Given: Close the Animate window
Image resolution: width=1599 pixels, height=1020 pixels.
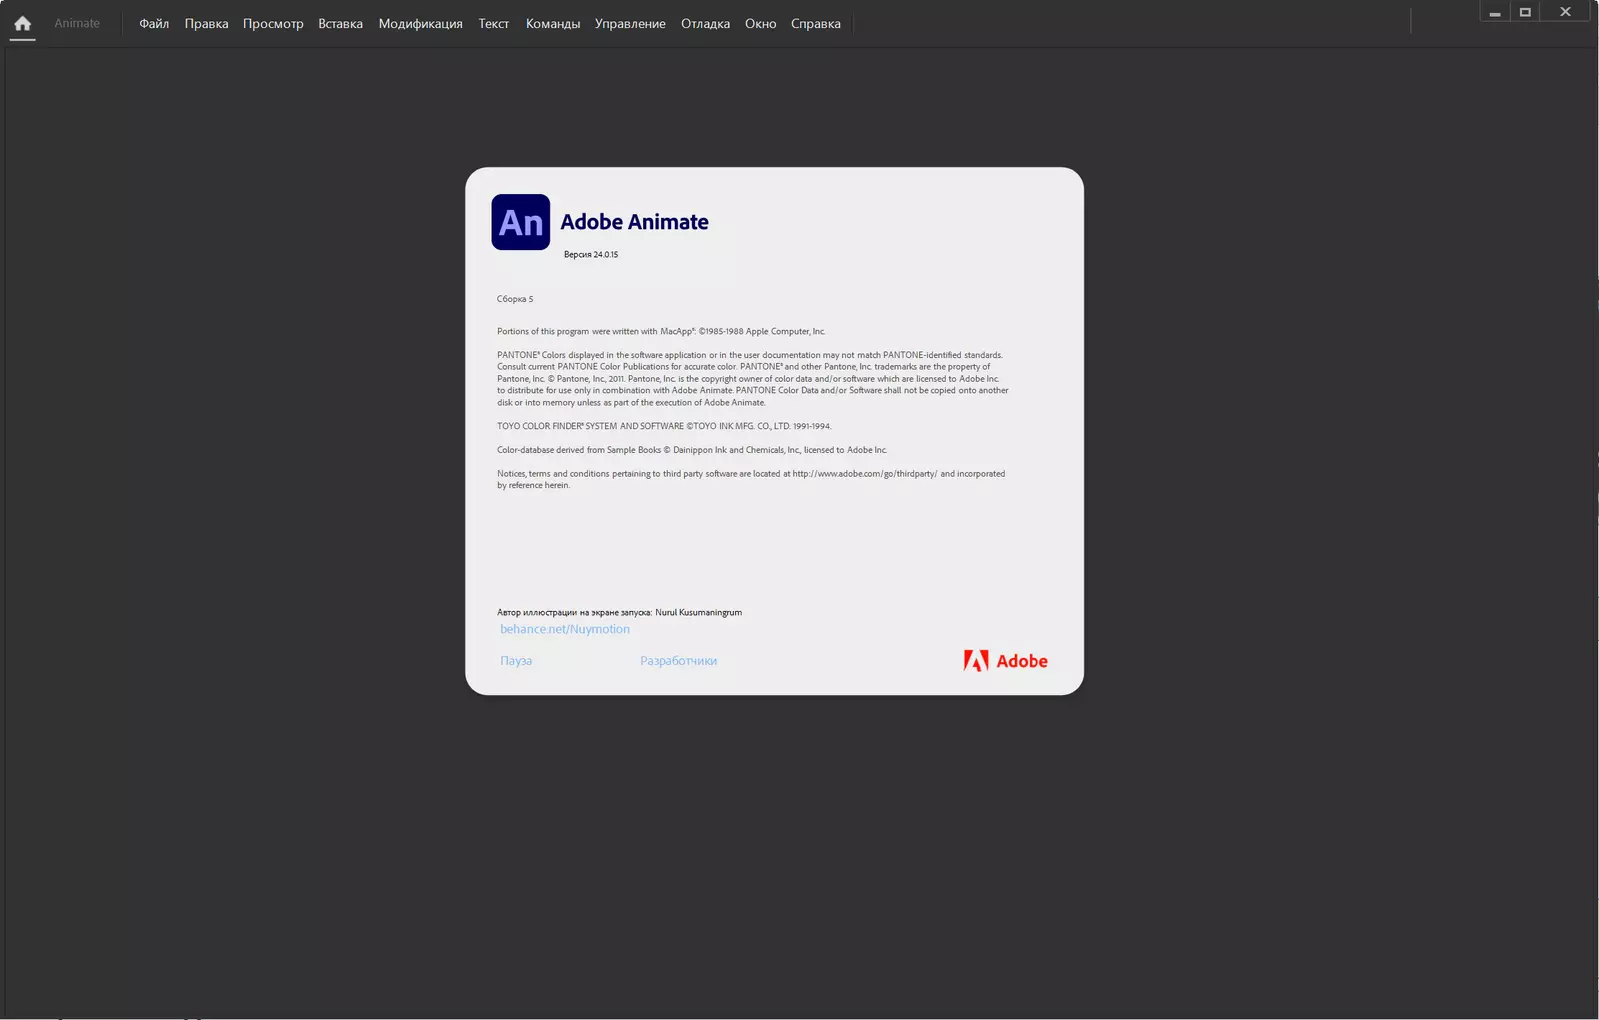Looking at the screenshot, I should 1565,13.
